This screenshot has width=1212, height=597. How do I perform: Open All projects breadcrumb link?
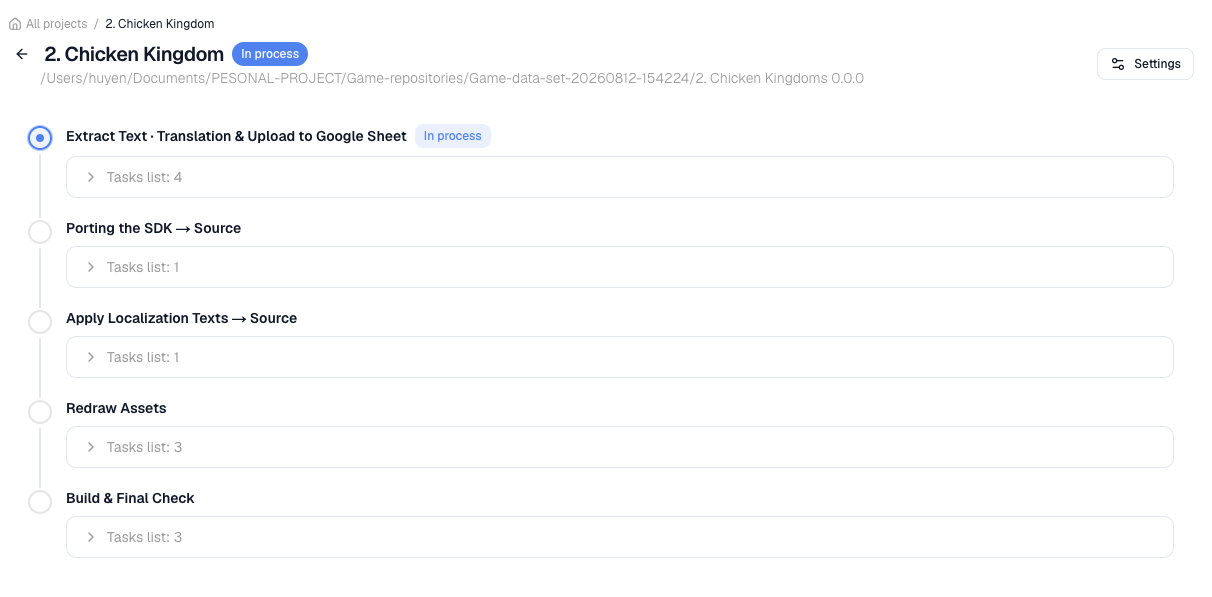pos(56,24)
